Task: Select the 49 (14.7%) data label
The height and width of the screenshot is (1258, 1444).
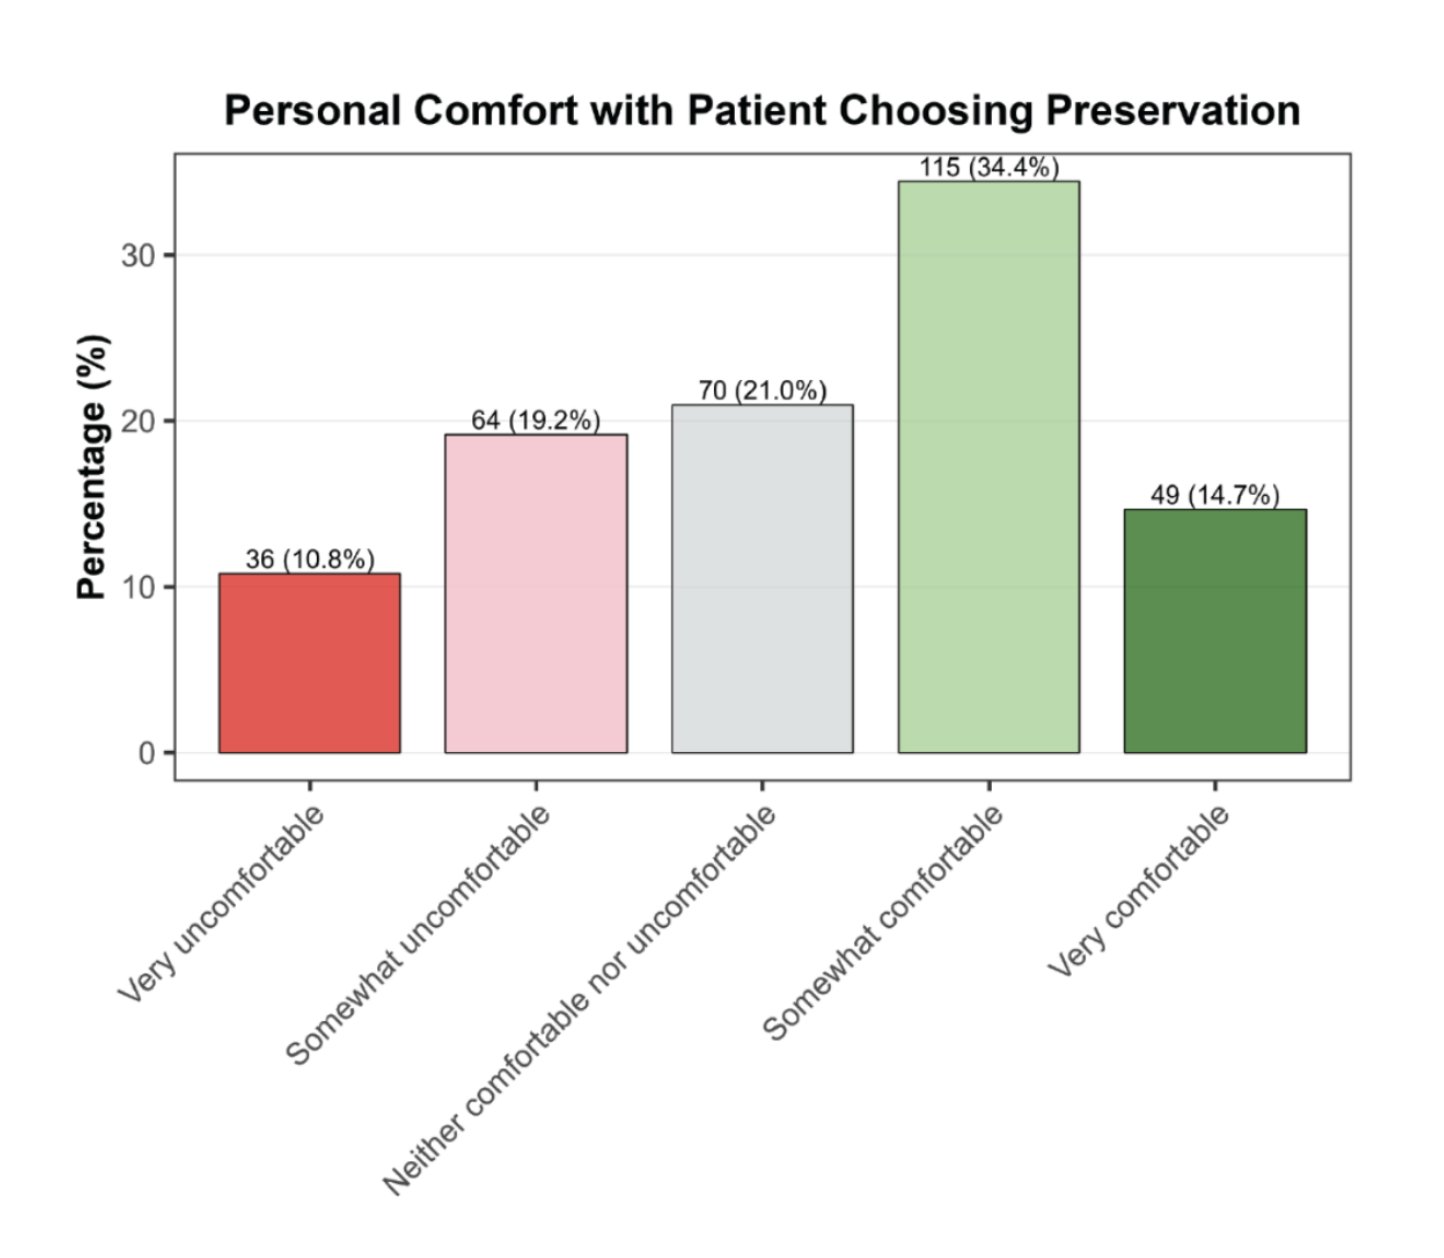Action: pyautogui.click(x=1215, y=495)
